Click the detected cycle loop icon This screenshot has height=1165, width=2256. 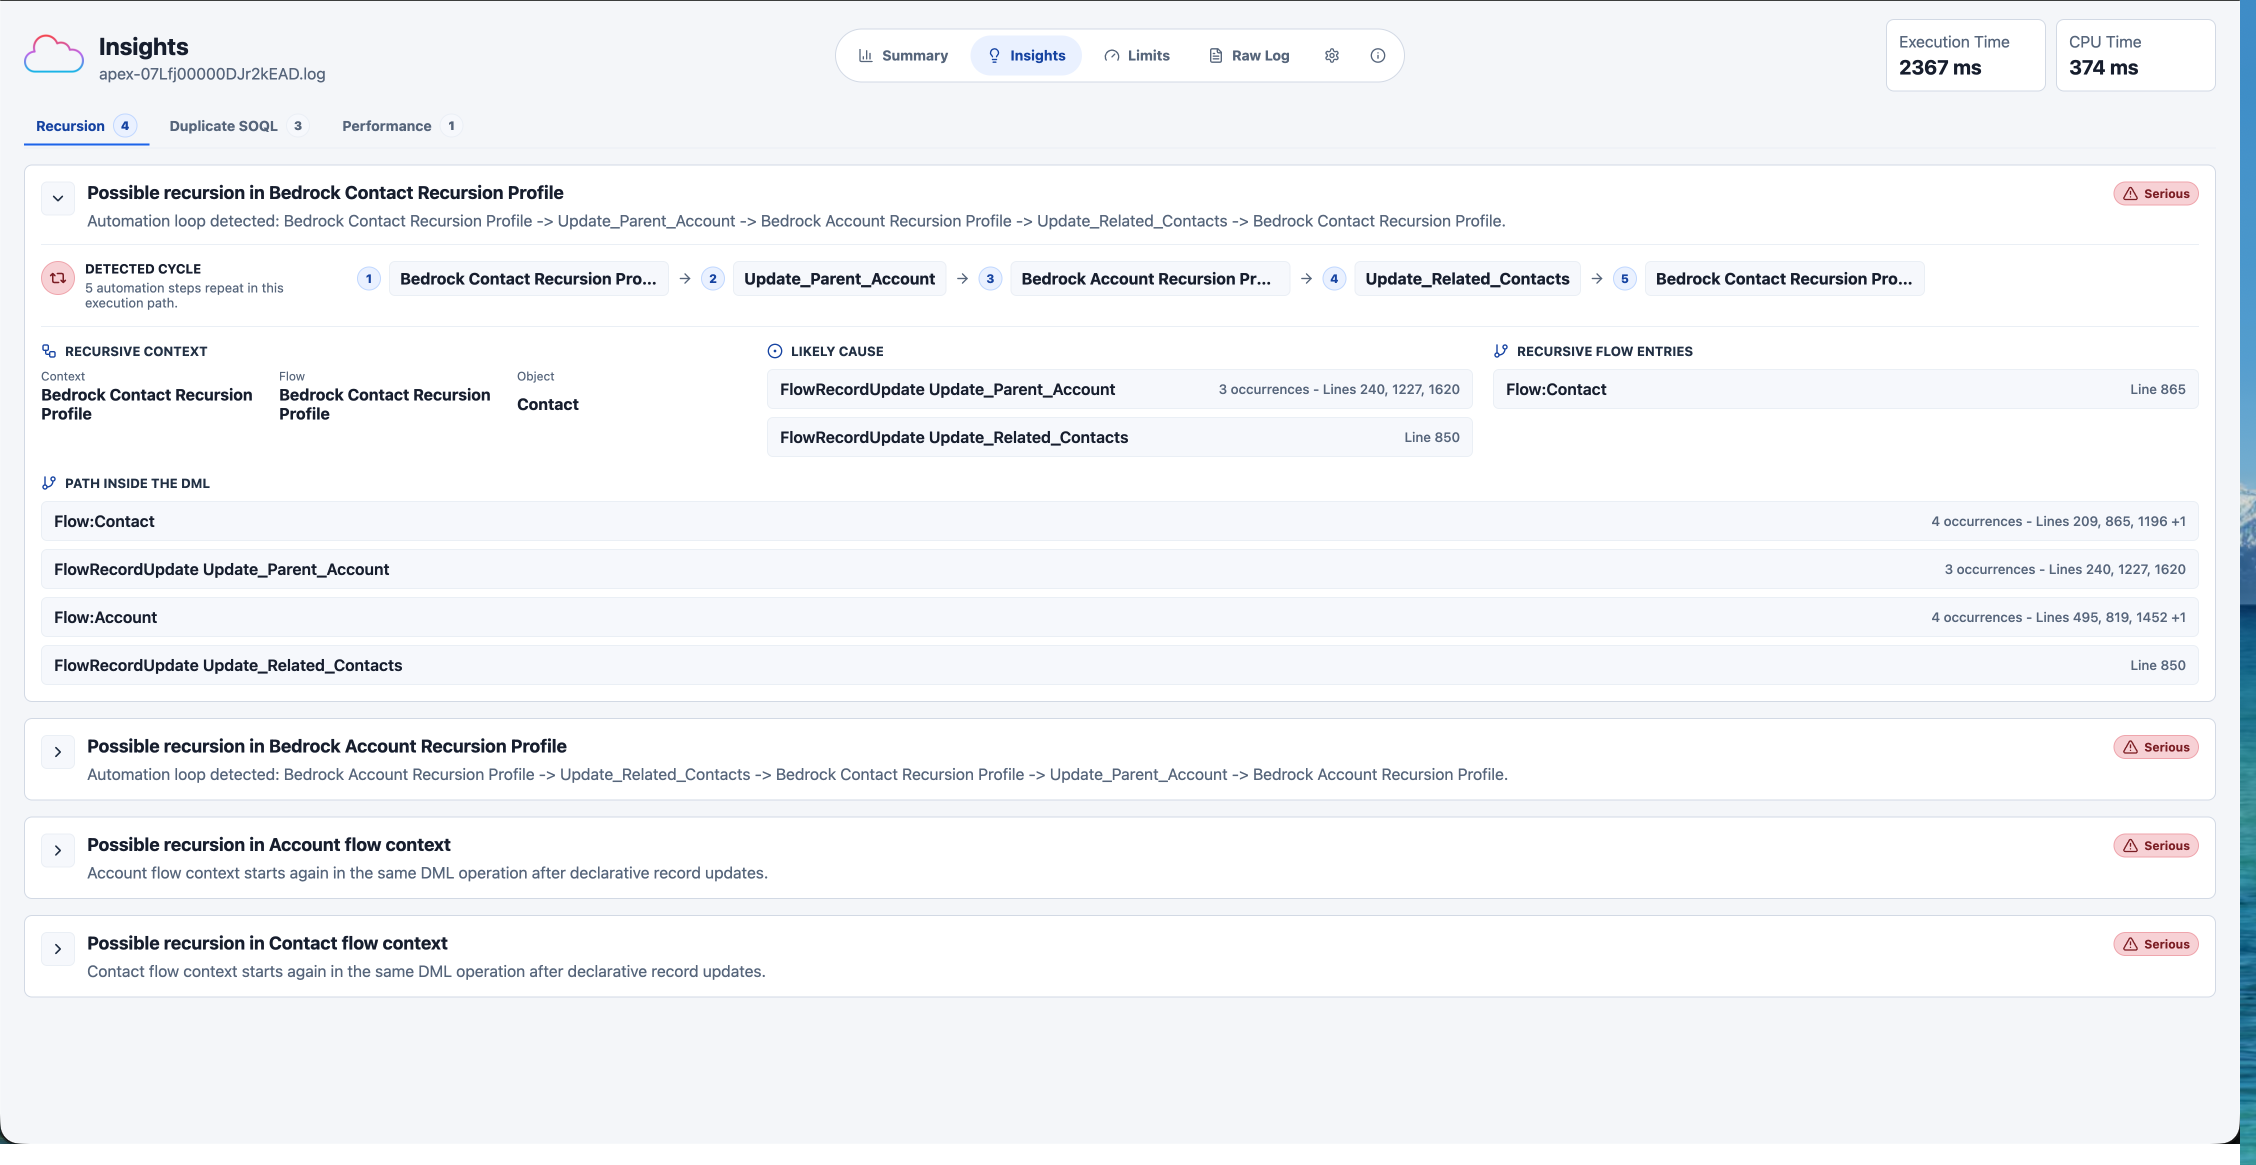(x=58, y=278)
